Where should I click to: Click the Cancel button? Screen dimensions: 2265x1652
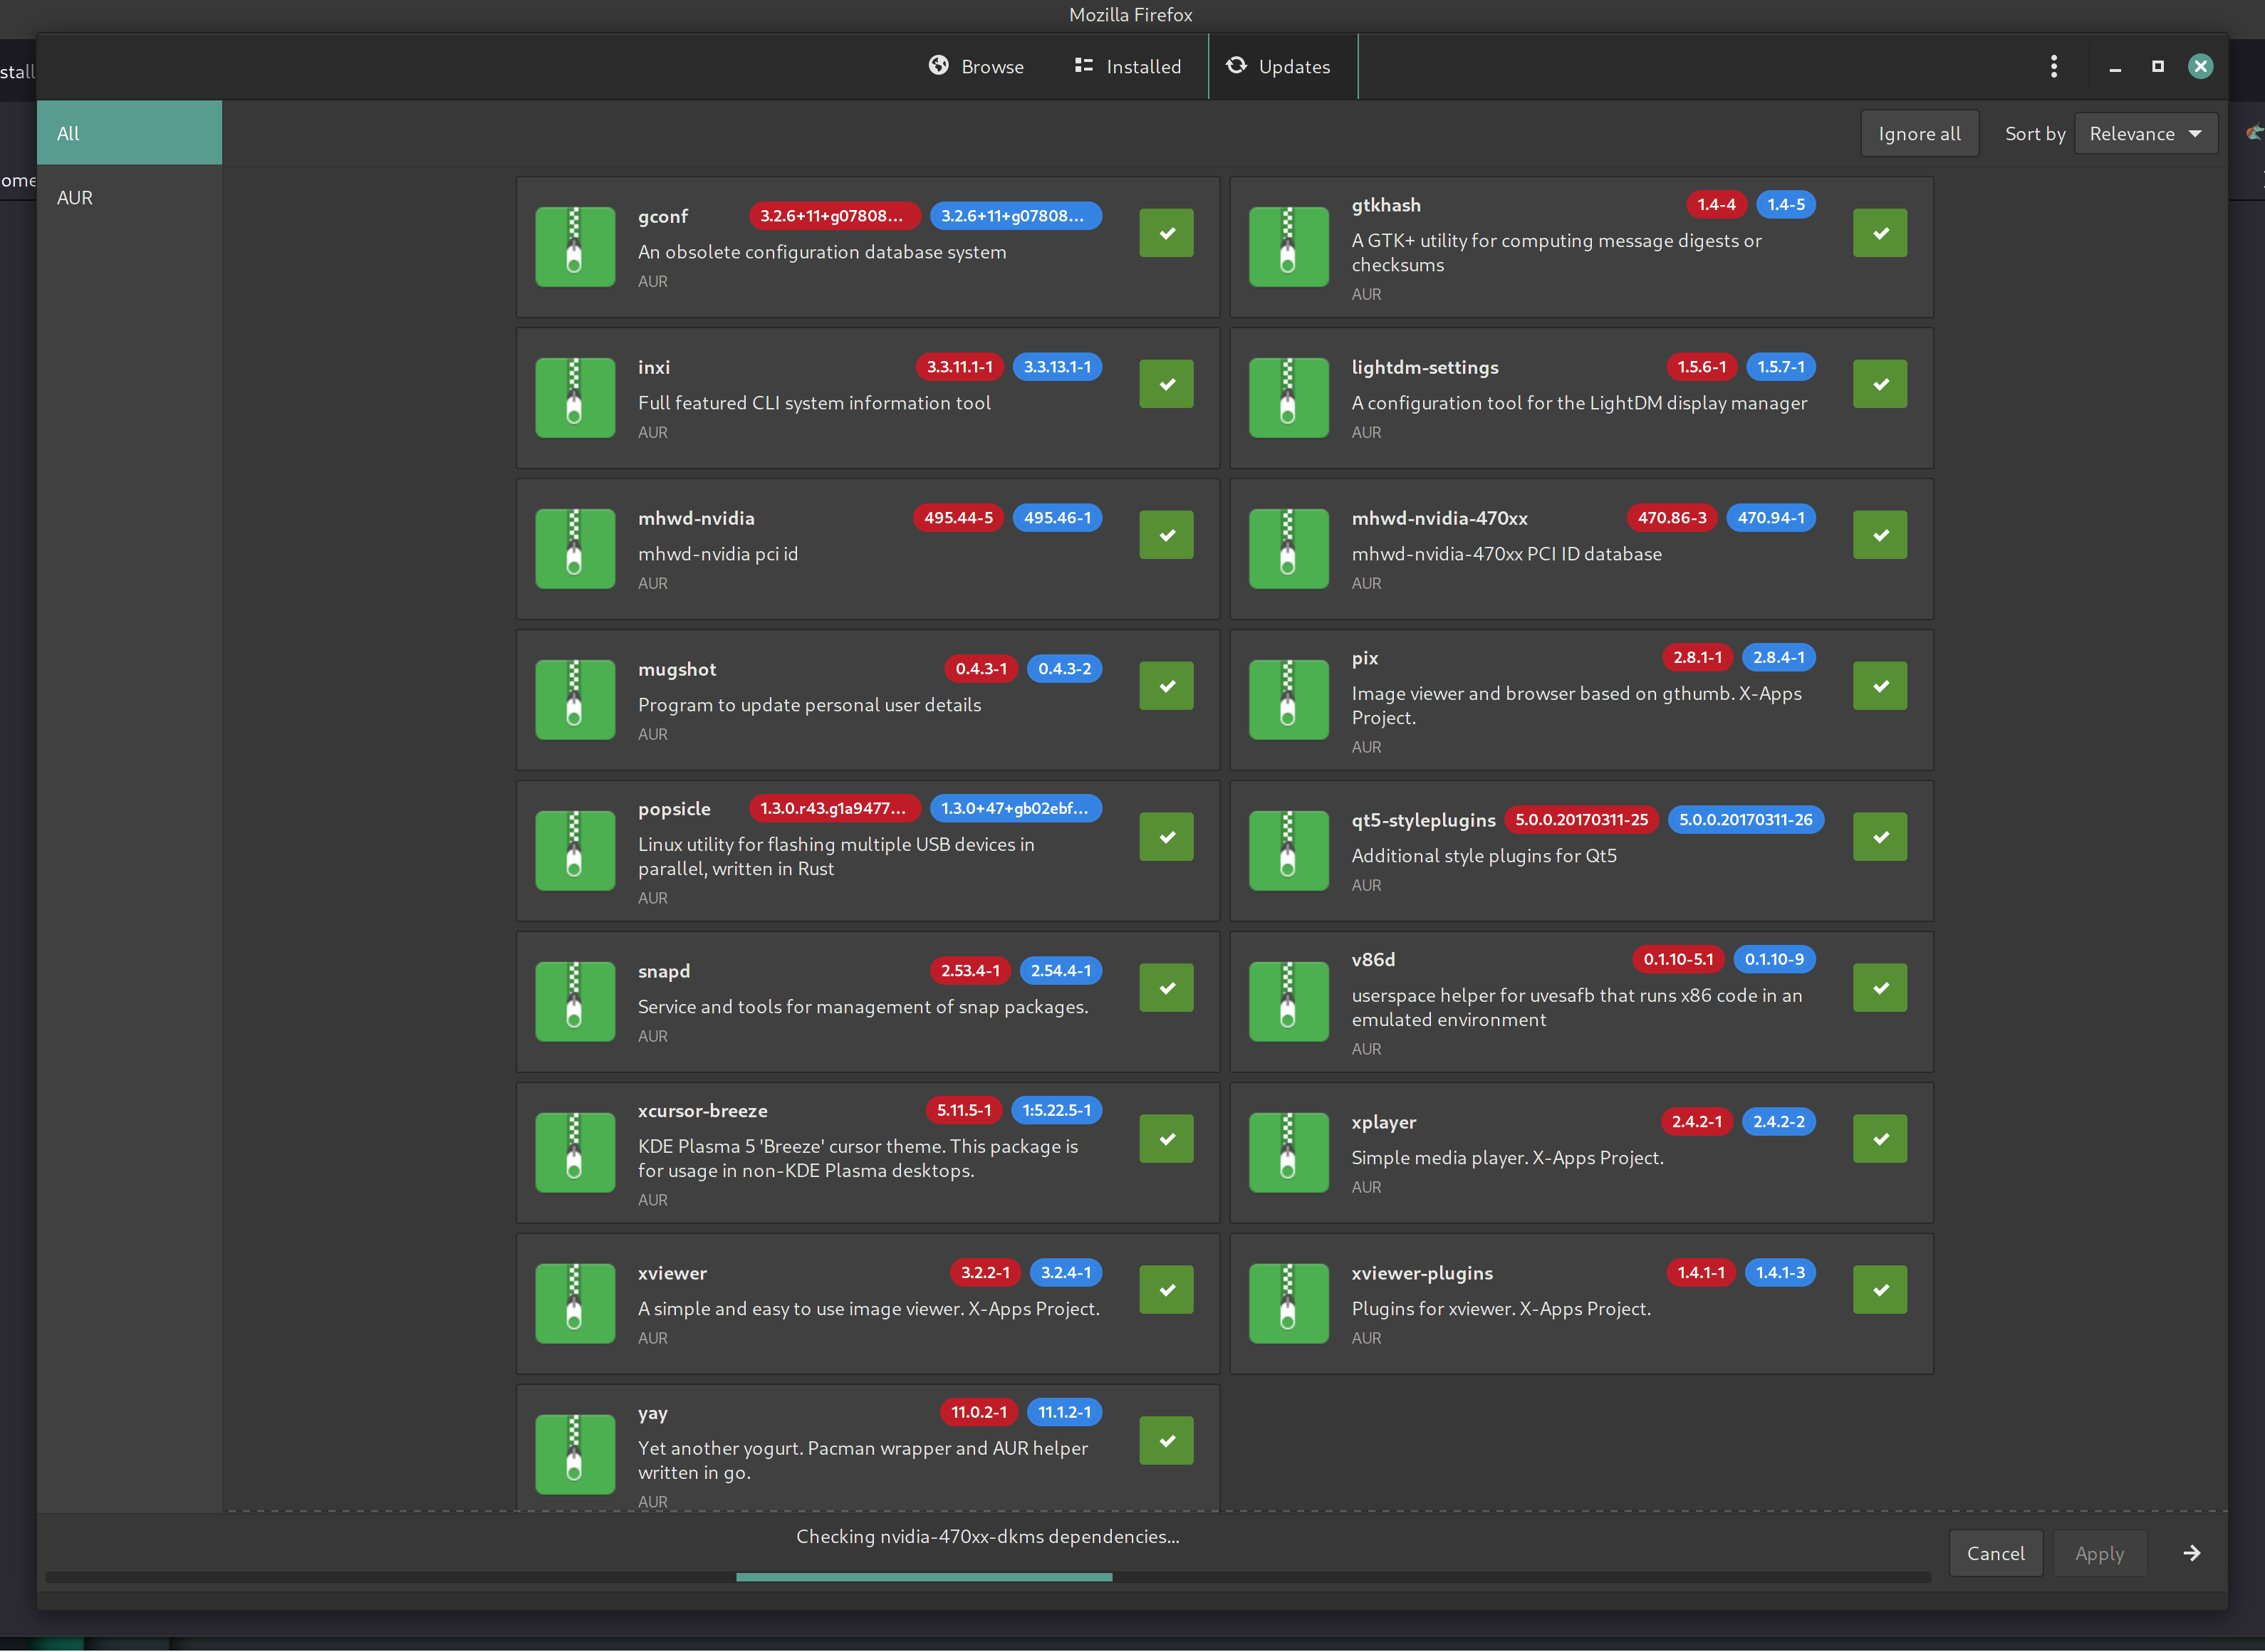pyautogui.click(x=1995, y=1553)
